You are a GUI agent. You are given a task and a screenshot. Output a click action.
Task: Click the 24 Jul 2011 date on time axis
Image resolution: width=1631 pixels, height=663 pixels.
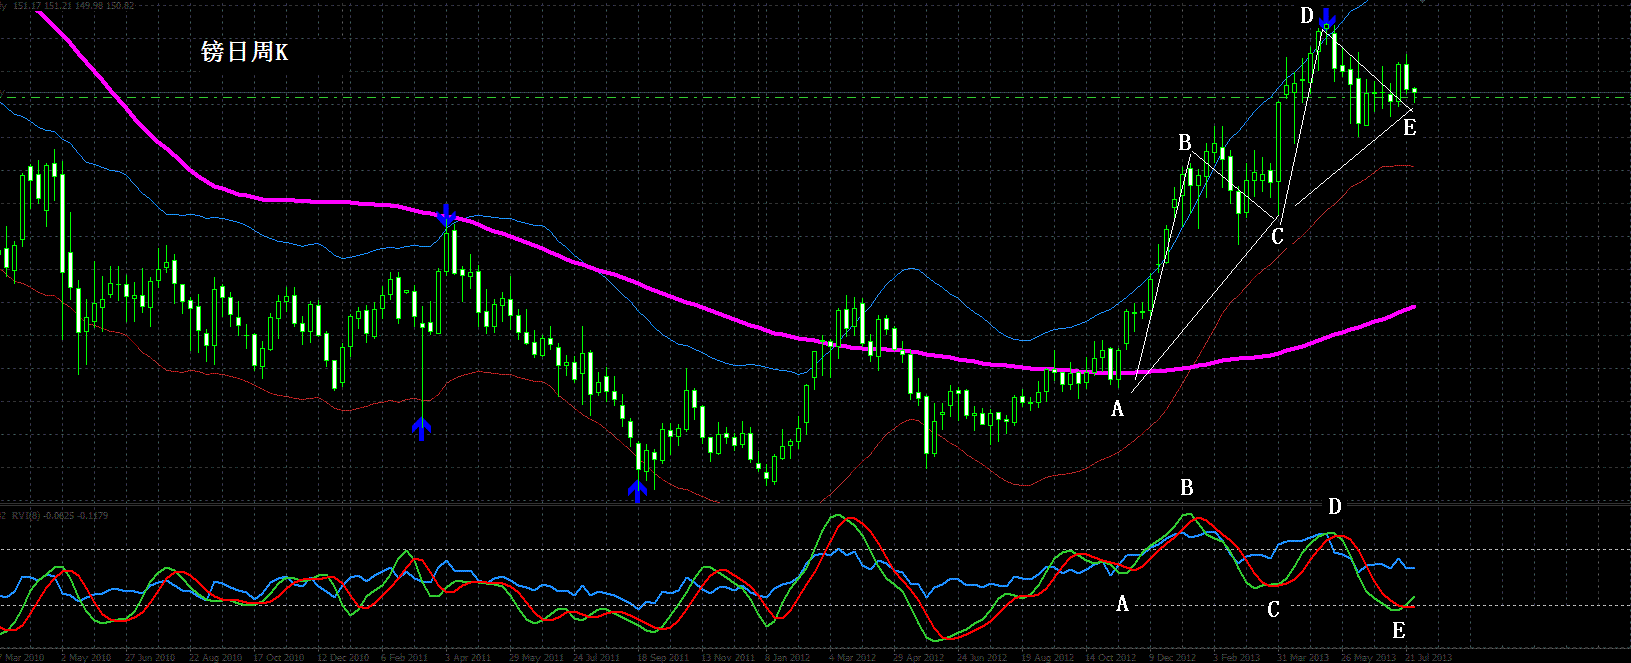596,657
